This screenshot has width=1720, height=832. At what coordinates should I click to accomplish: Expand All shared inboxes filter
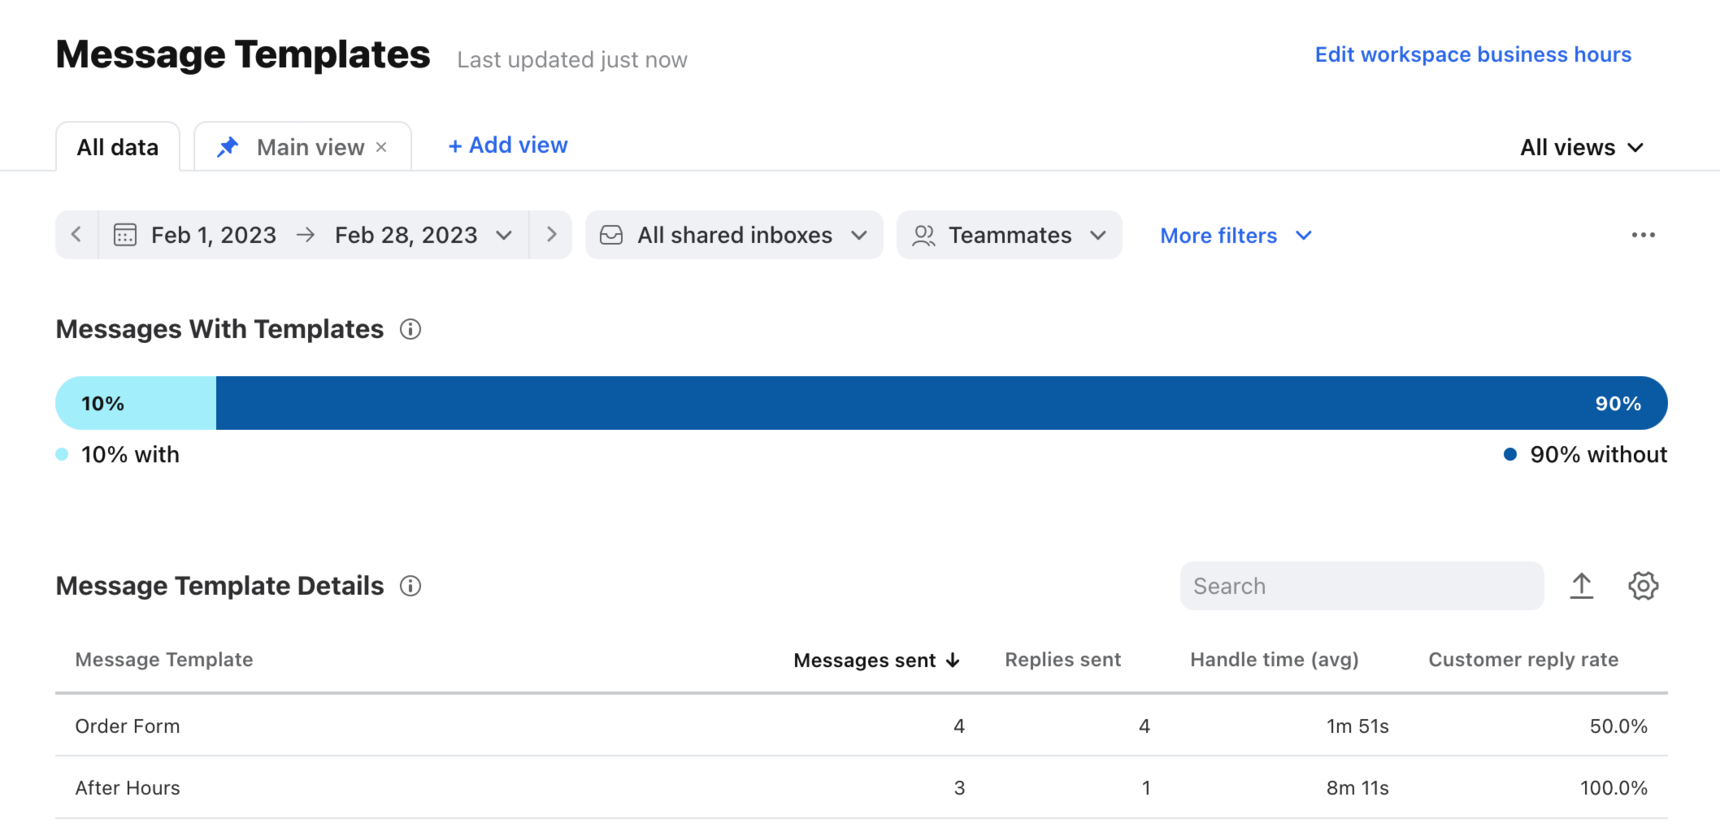[x=859, y=235]
